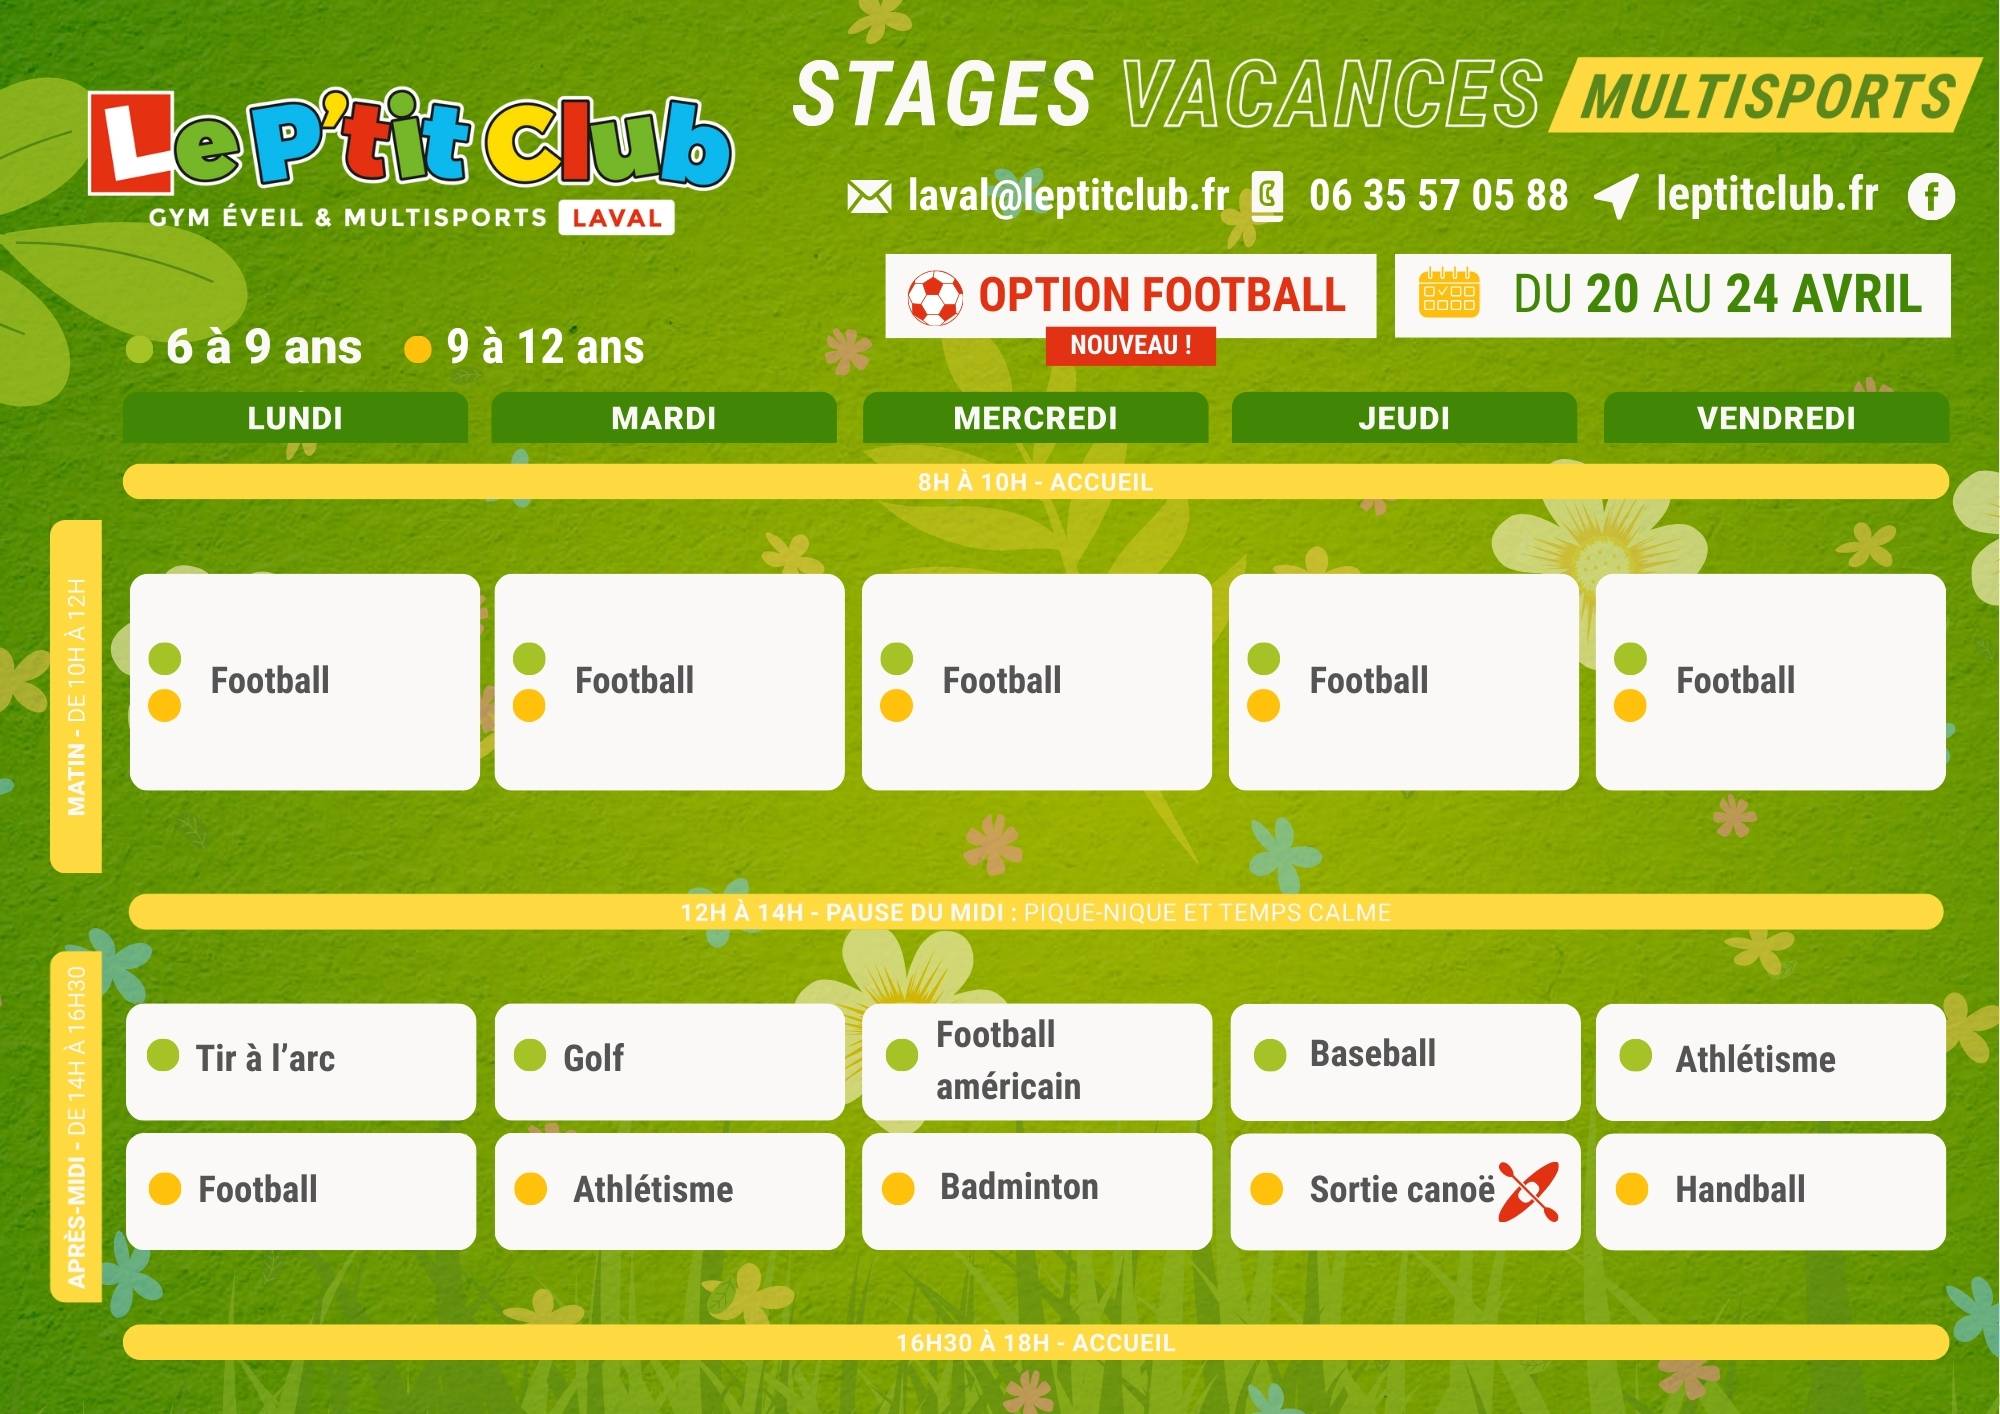The width and height of the screenshot is (2000, 1414).
Task: Click the yellow calendar icon
Action: click(x=1448, y=294)
